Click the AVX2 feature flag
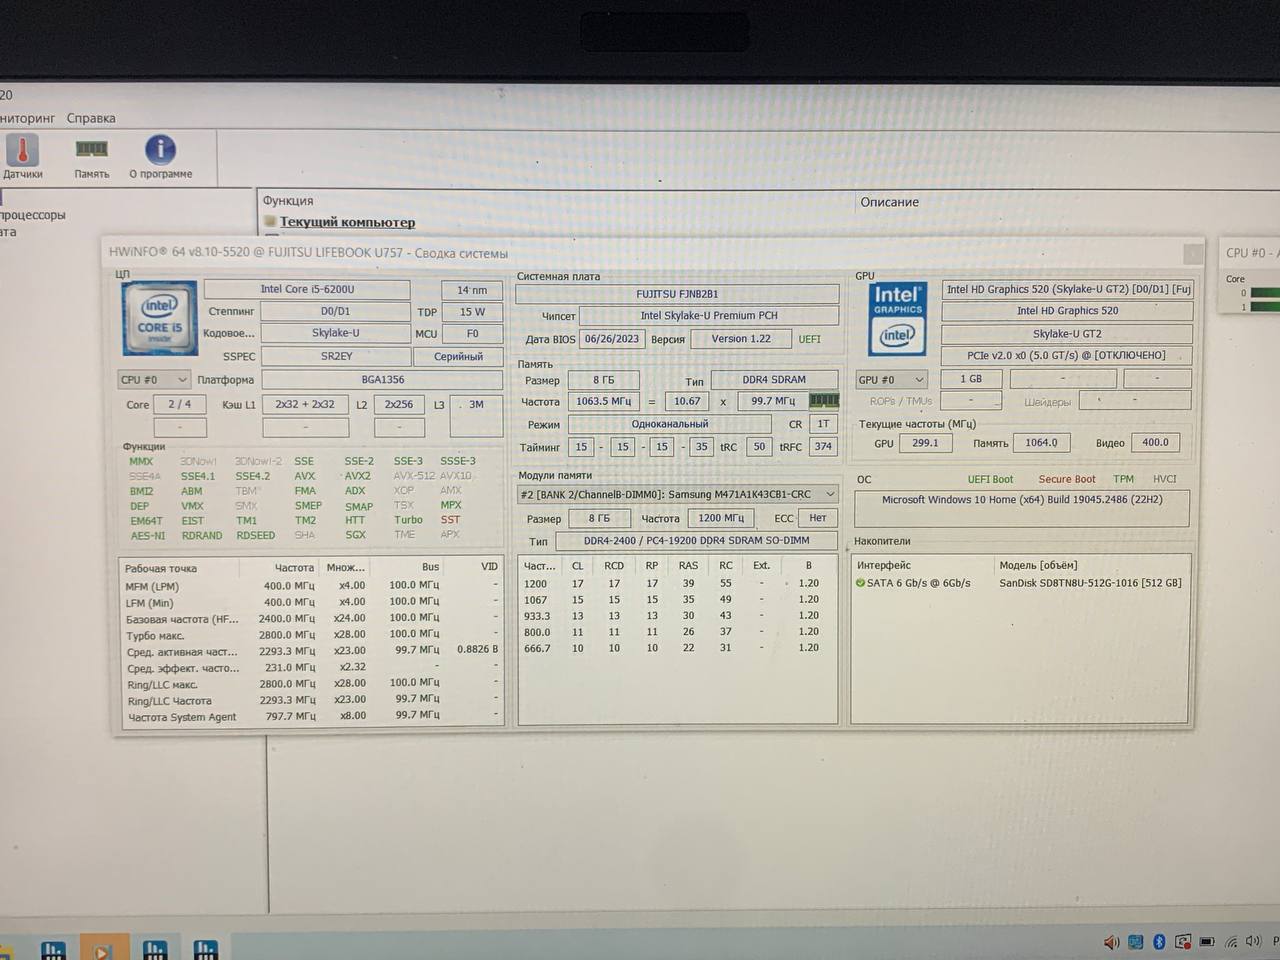This screenshot has width=1280, height=960. click(x=357, y=476)
